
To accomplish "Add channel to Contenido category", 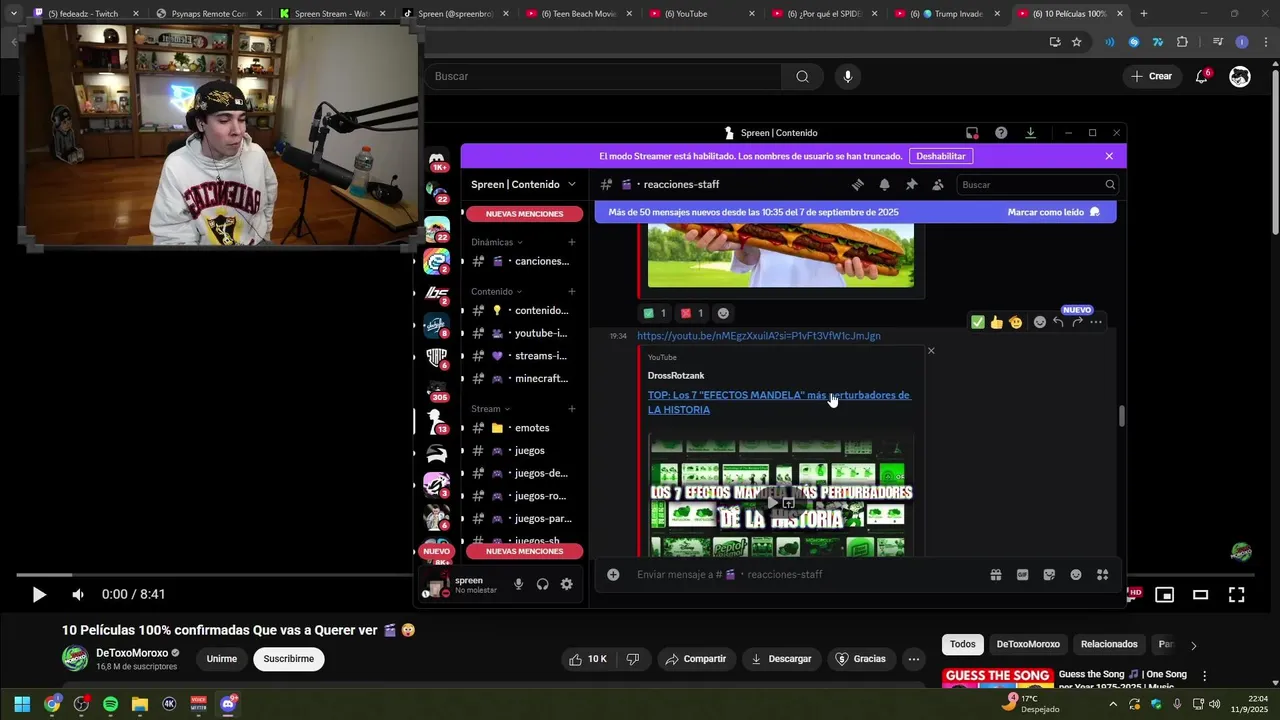I will tap(572, 292).
